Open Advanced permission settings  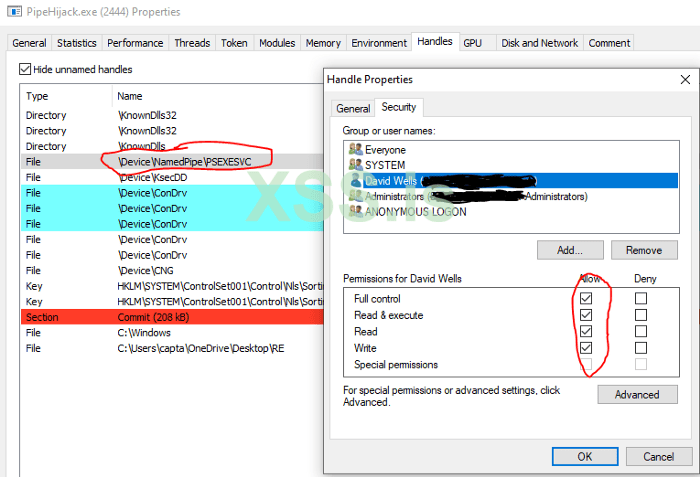[x=637, y=394]
